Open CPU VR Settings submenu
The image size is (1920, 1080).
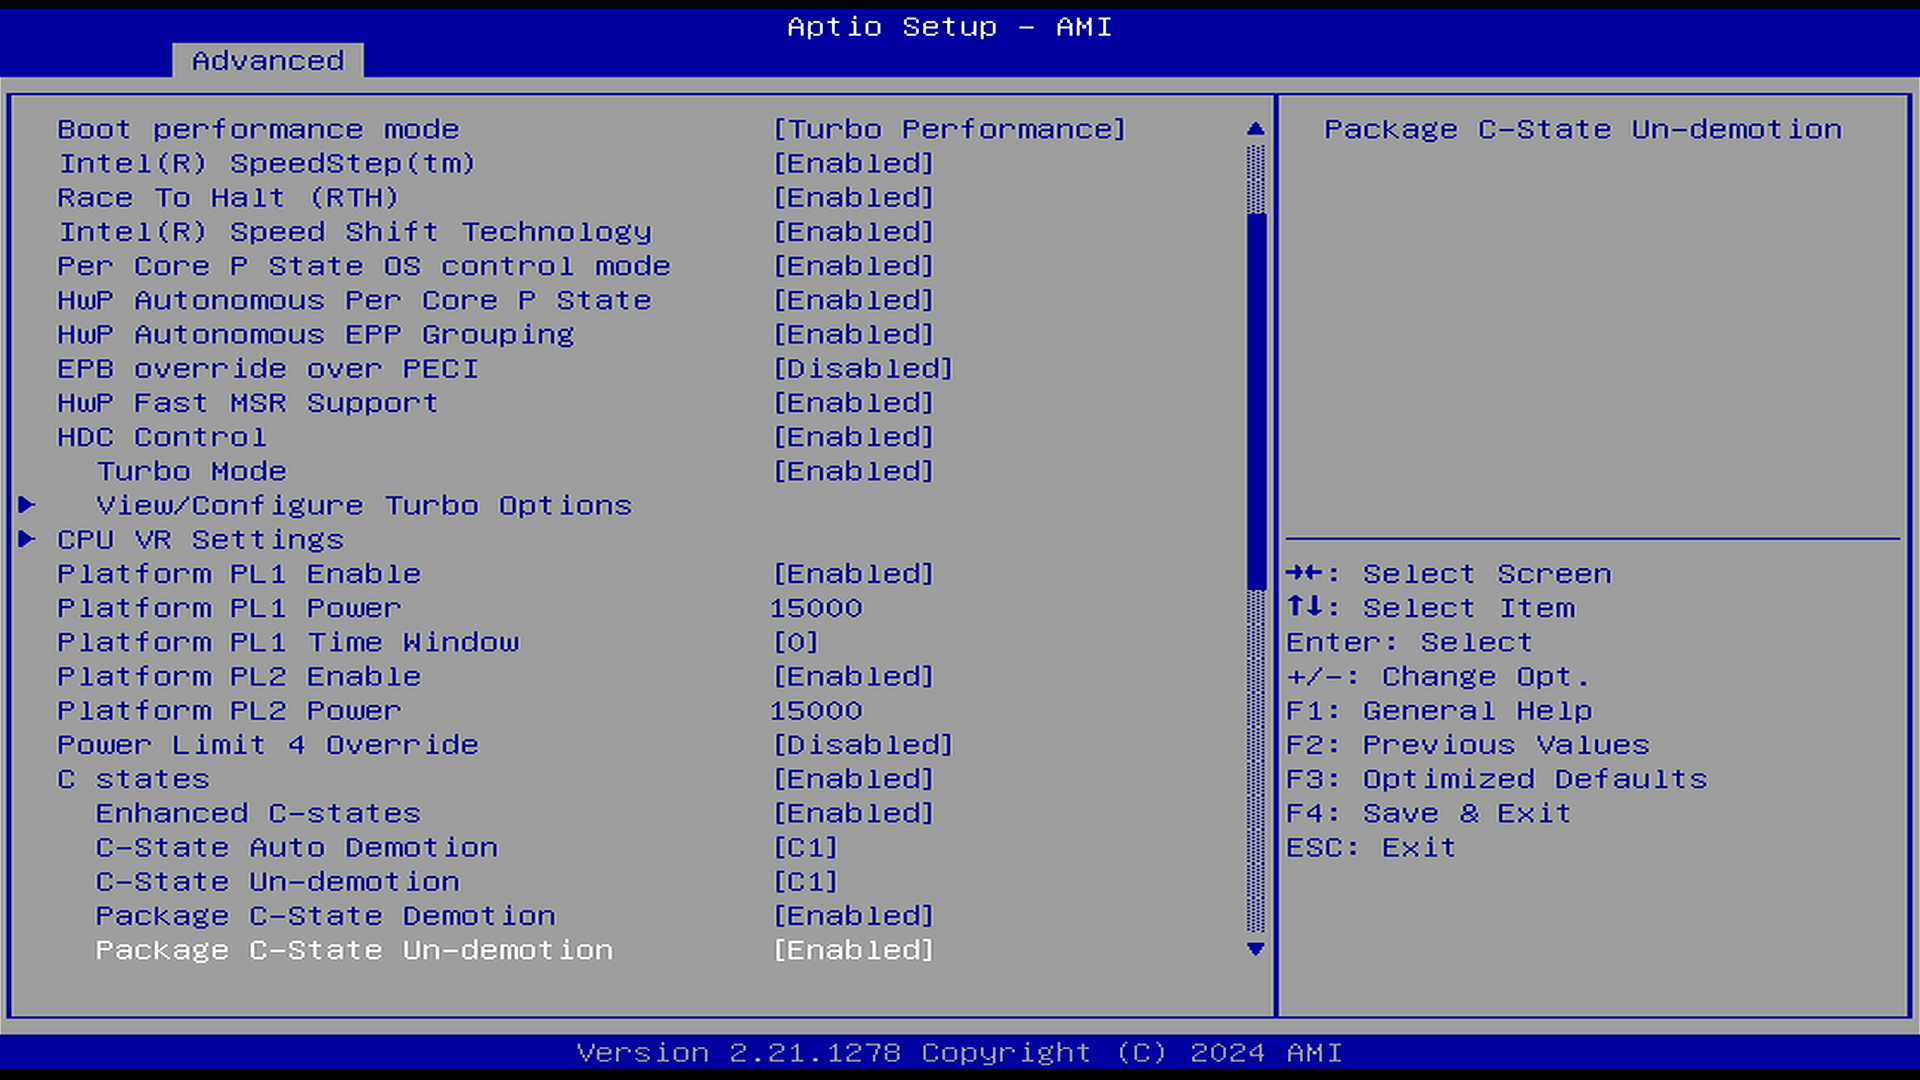point(200,540)
